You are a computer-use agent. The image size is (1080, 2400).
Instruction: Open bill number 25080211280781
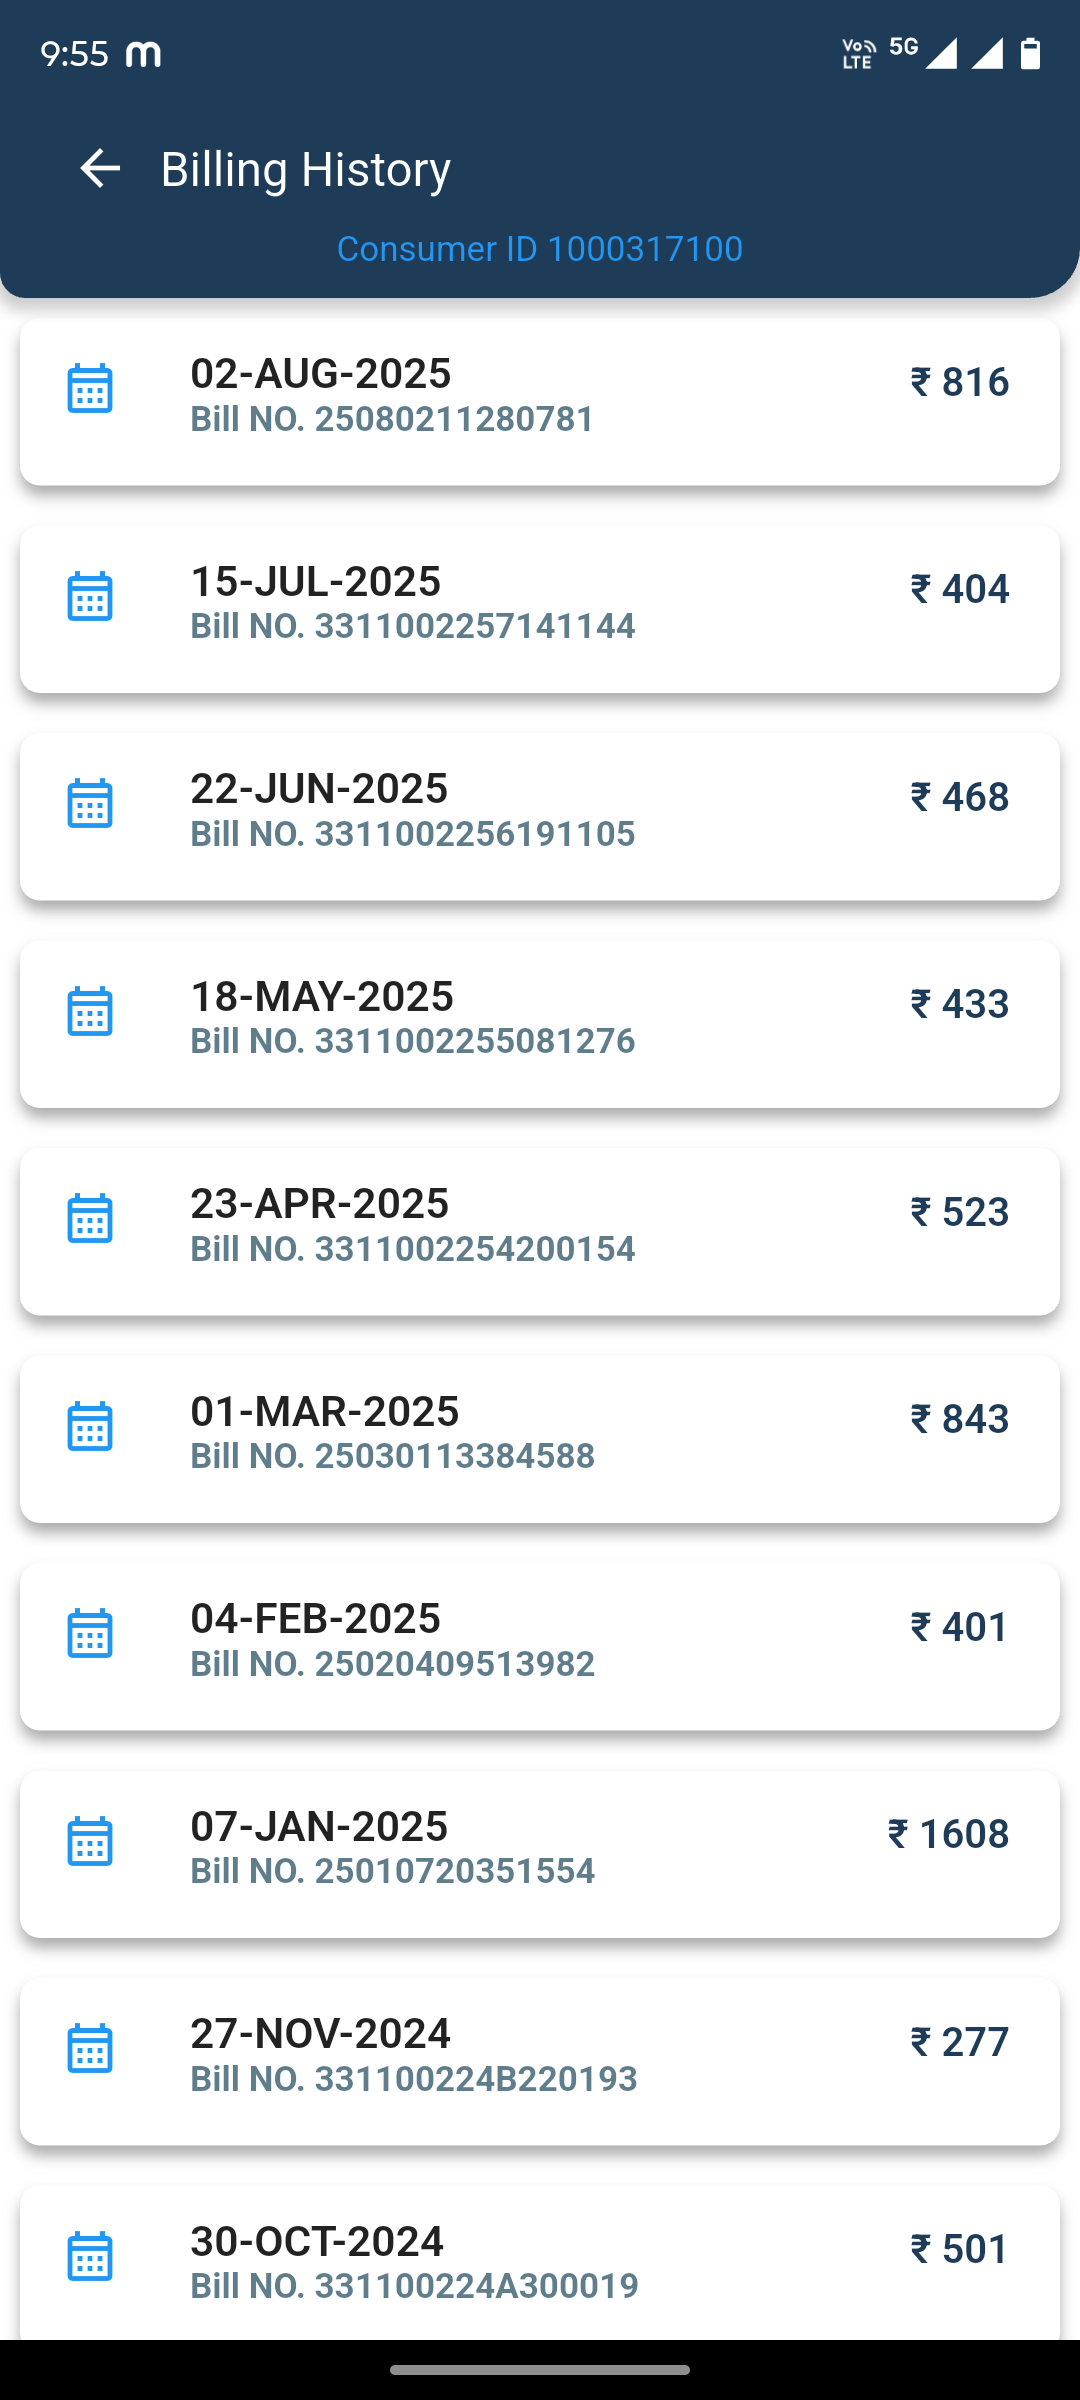click(x=393, y=419)
